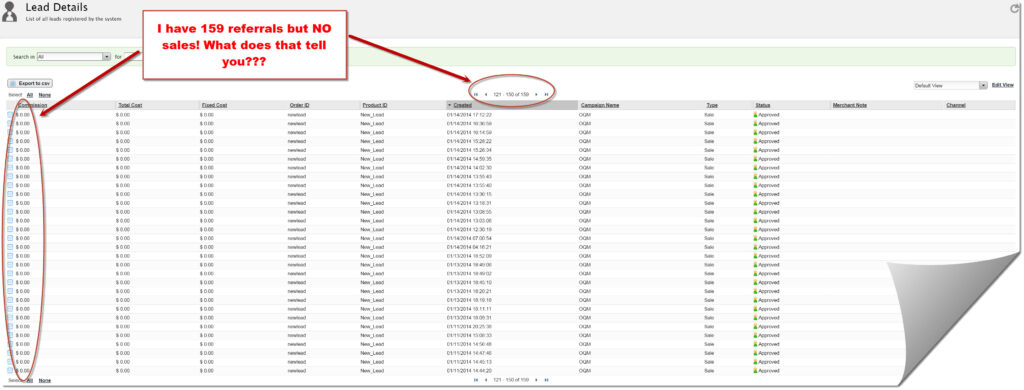Image resolution: width=1024 pixels, height=390 pixels.
Task: Sort by Total Cost column header
Action: 131,105
